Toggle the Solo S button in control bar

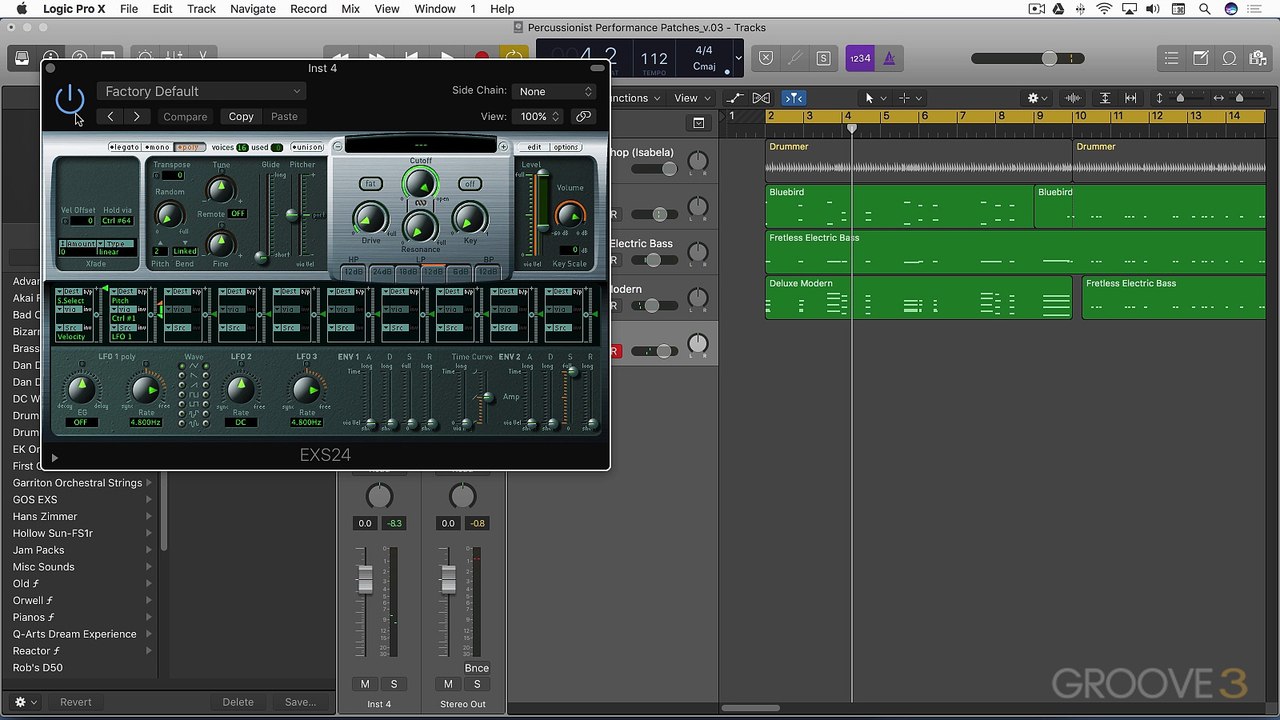pos(823,58)
